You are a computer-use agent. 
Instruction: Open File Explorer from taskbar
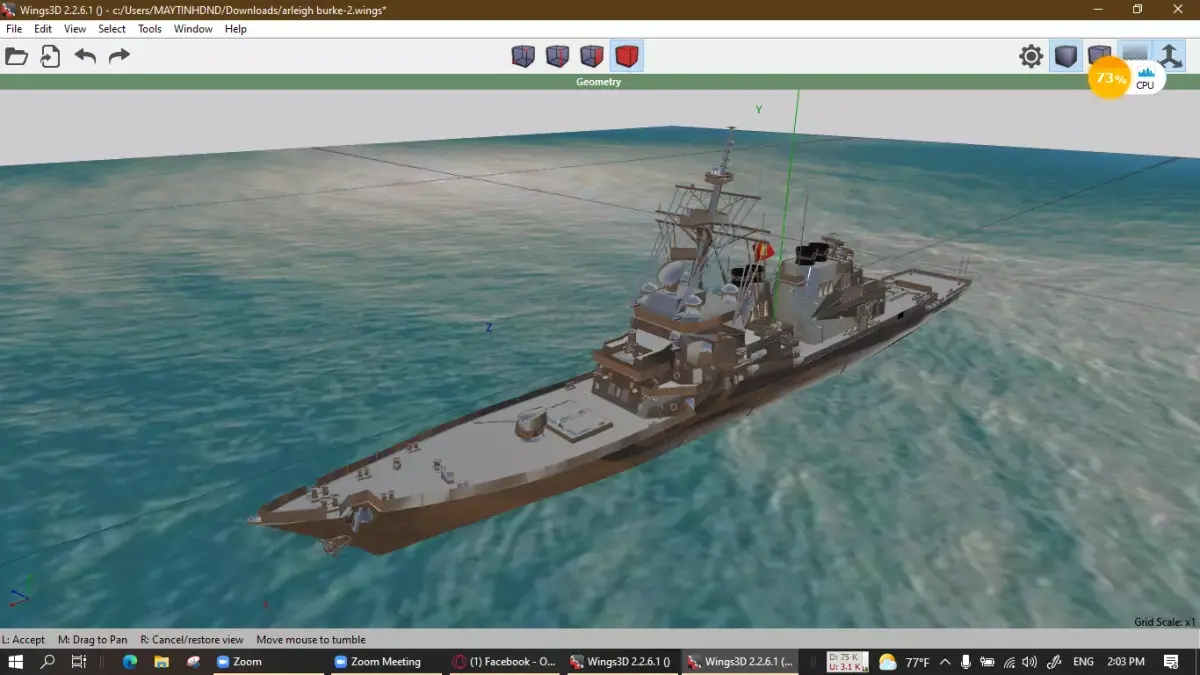(161, 661)
